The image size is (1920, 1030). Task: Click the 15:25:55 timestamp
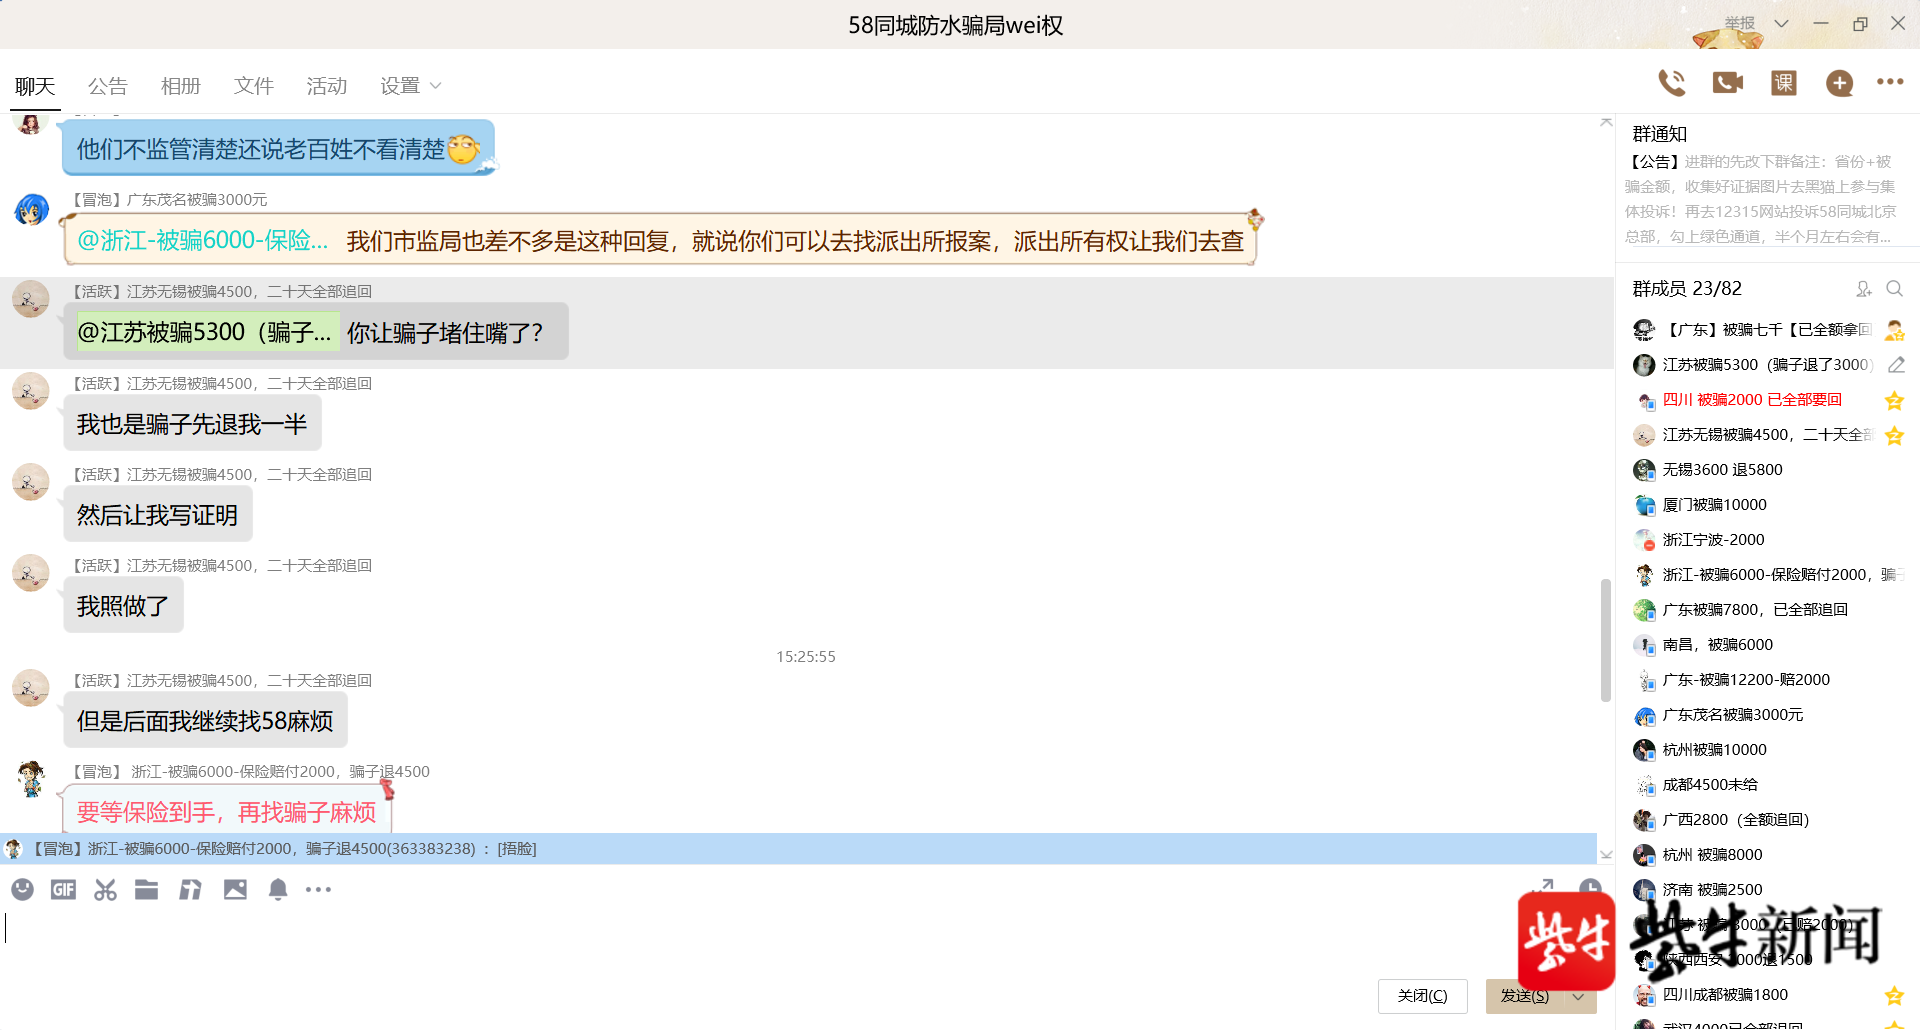(x=806, y=657)
